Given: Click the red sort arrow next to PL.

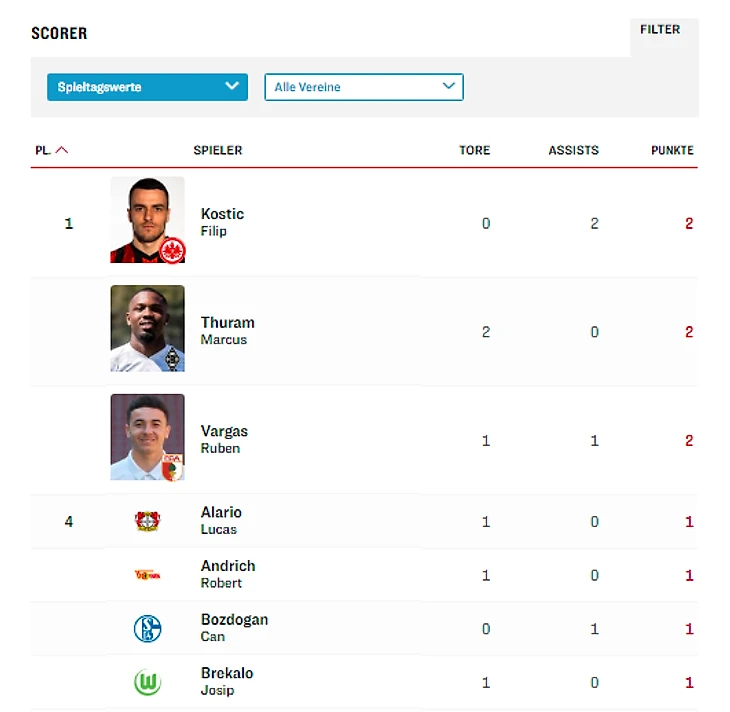Looking at the screenshot, I should 62,150.
